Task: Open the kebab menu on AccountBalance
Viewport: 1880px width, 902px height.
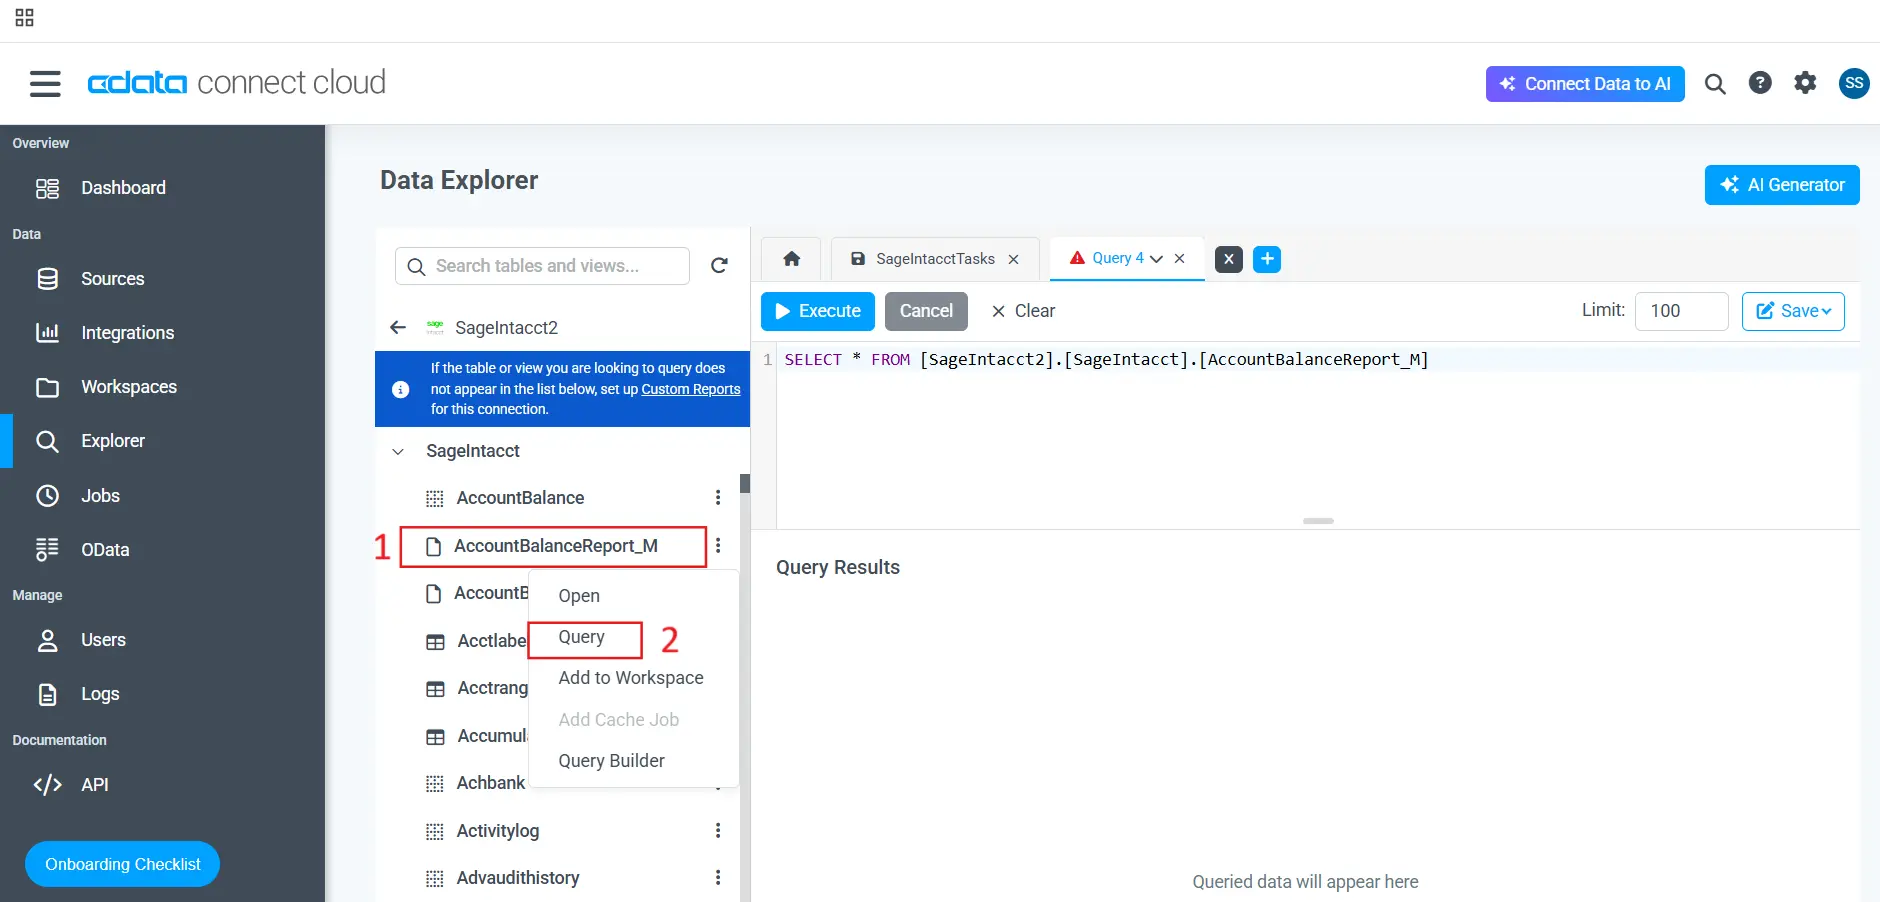Action: 718,497
